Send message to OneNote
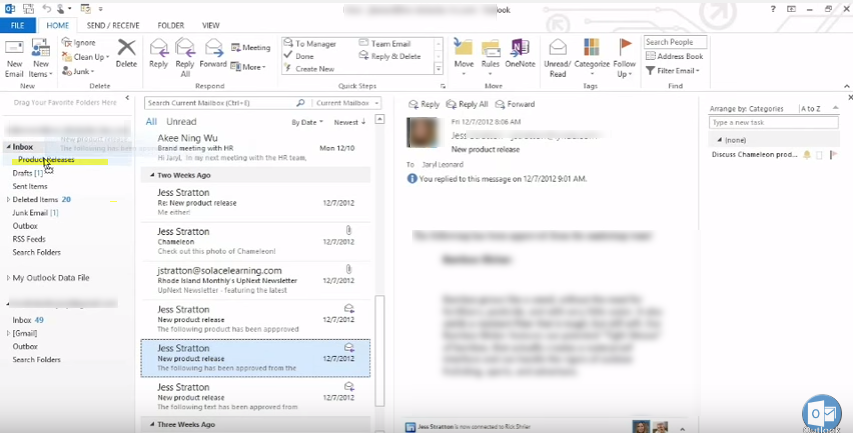 point(520,53)
